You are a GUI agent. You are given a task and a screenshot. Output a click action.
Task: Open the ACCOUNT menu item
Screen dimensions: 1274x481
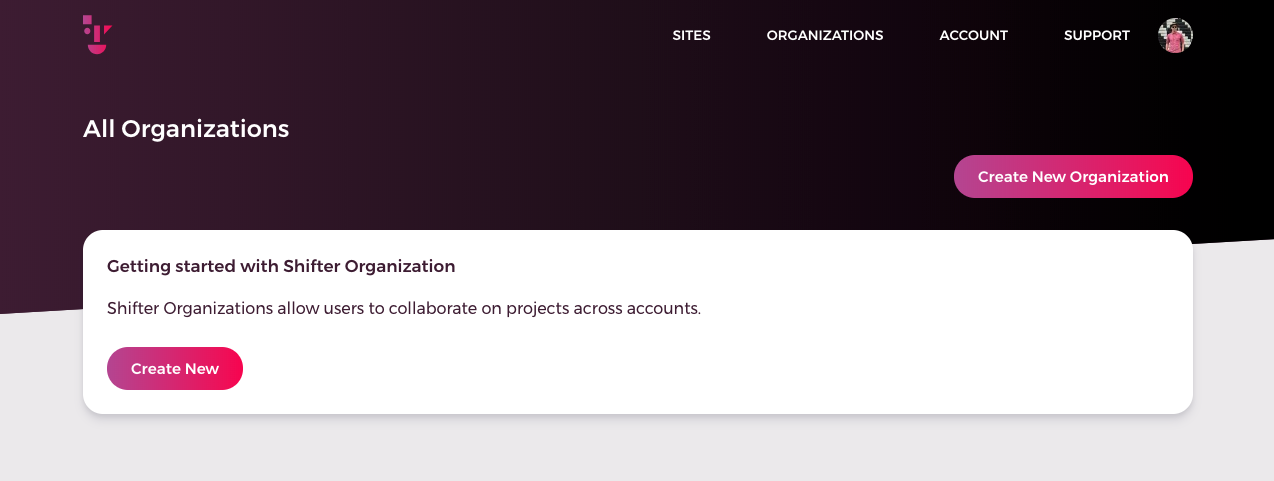coord(973,35)
